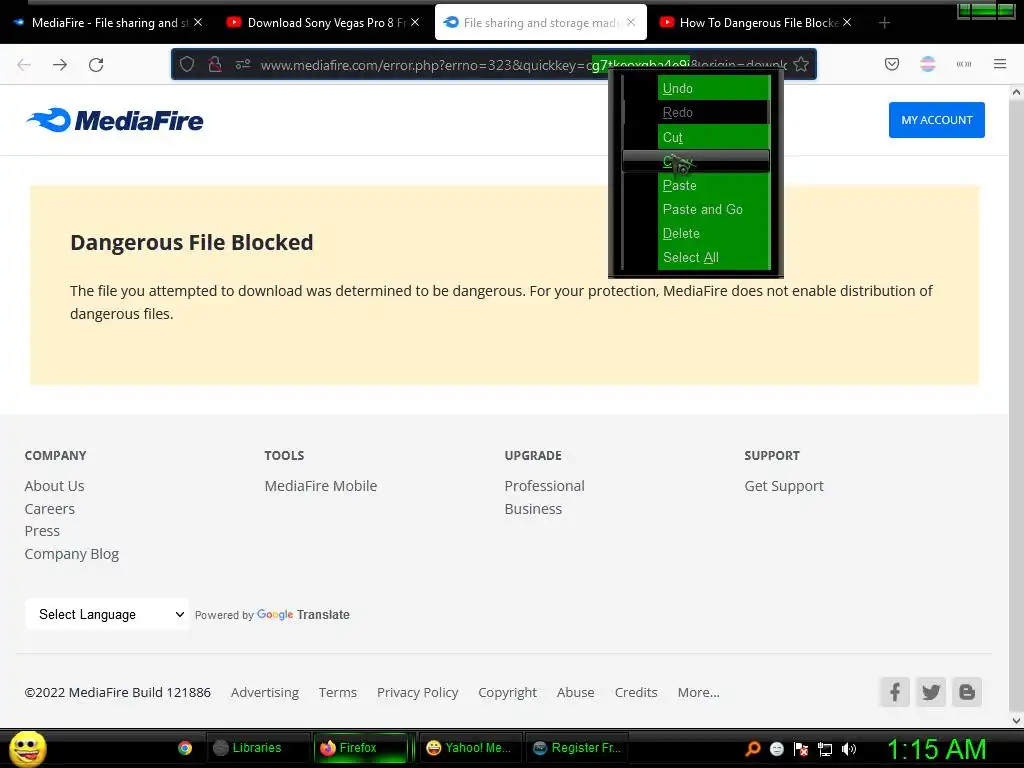Reload the current MediaFire page
The width and height of the screenshot is (1024, 768).
coord(96,65)
